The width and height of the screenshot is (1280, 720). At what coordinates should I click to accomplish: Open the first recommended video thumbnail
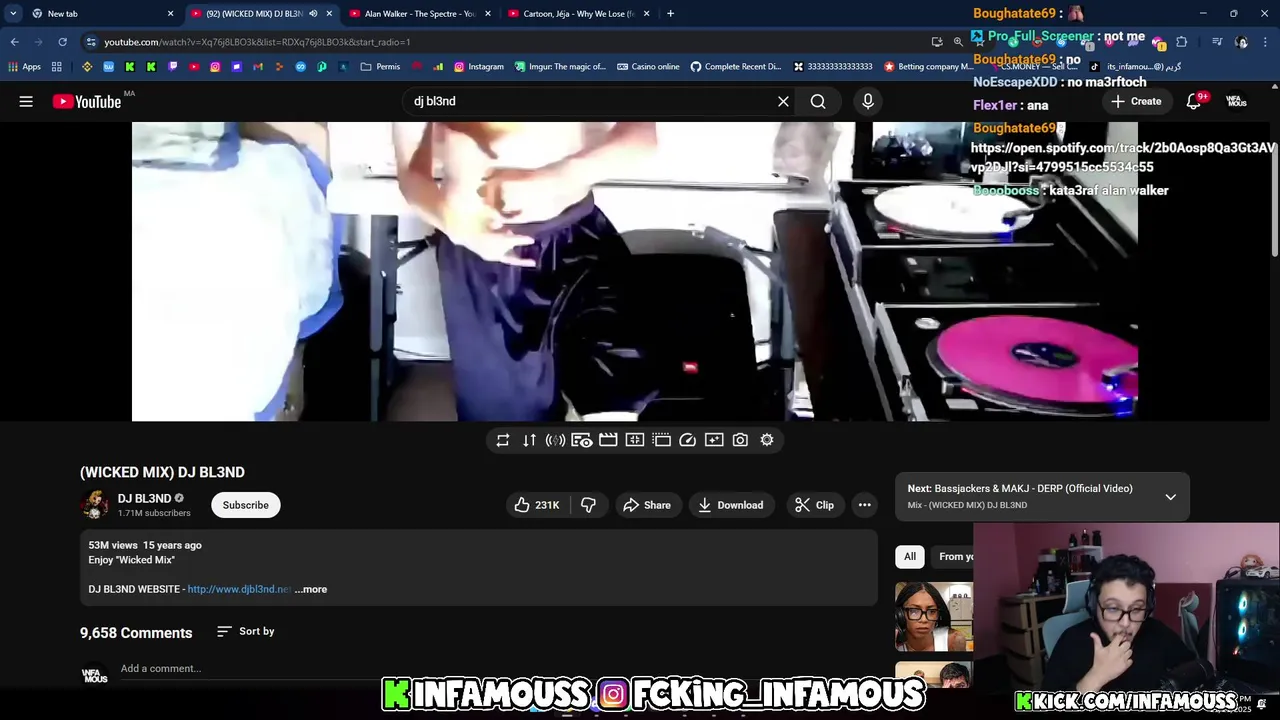[934, 617]
